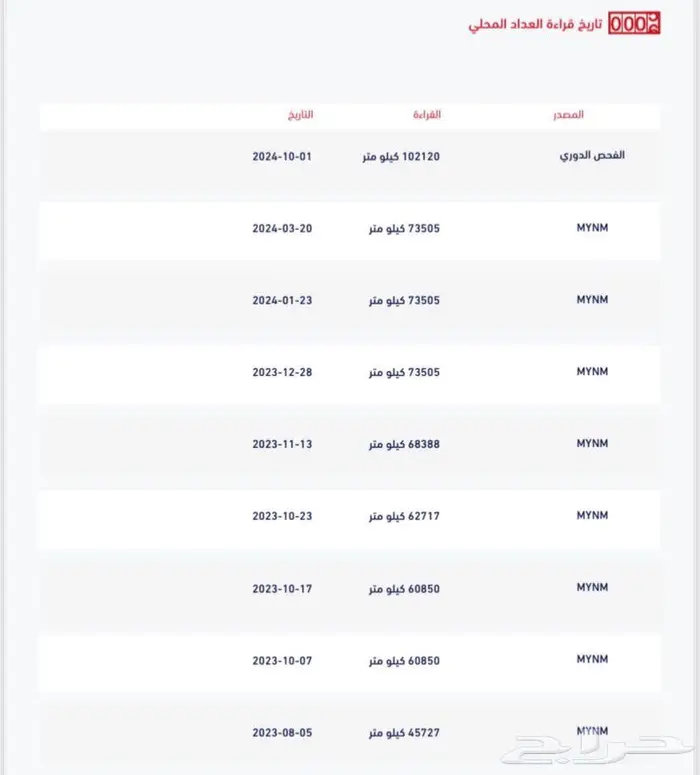The height and width of the screenshot is (775, 700).
Task: Choose the 2023-10-17 date cell
Action: 282,589
